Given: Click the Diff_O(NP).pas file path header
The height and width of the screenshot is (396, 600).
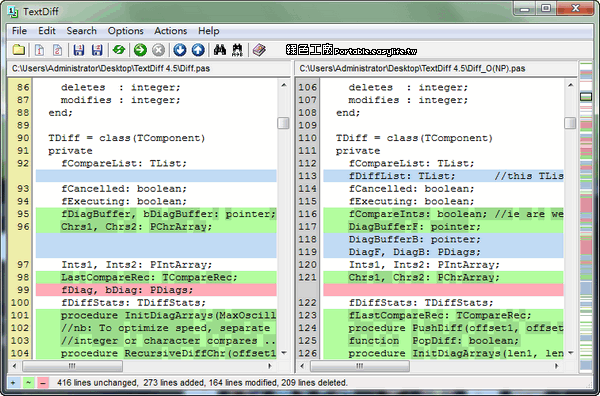Looking at the screenshot, I should [412, 68].
